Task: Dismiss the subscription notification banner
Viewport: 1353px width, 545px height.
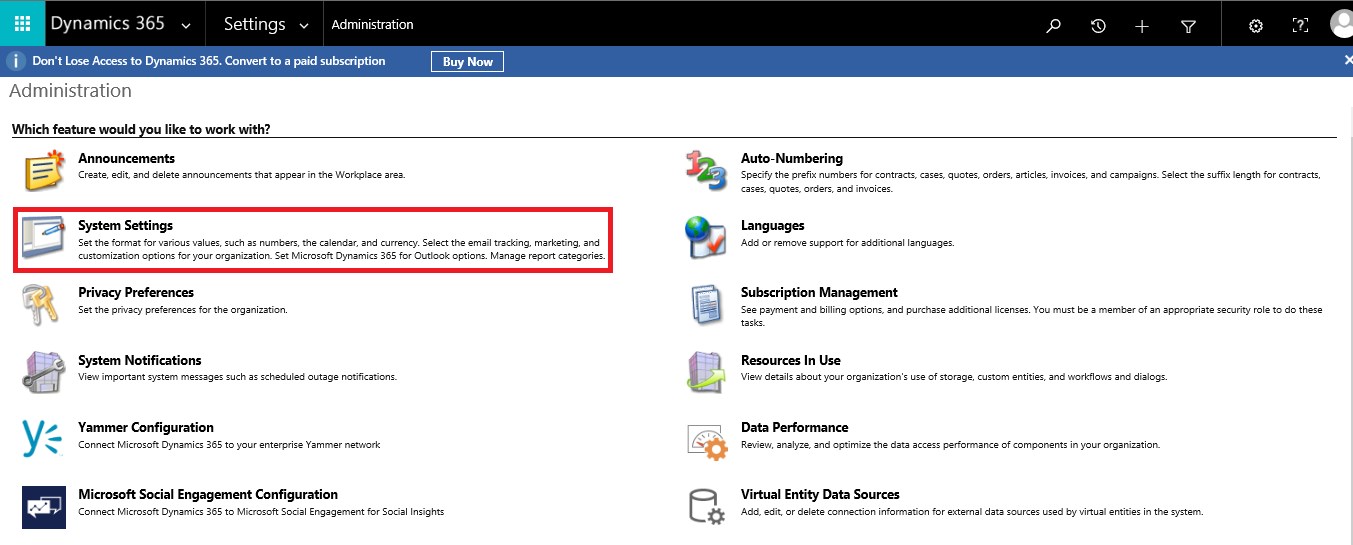Action: pyautogui.click(x=1347, y=61)
